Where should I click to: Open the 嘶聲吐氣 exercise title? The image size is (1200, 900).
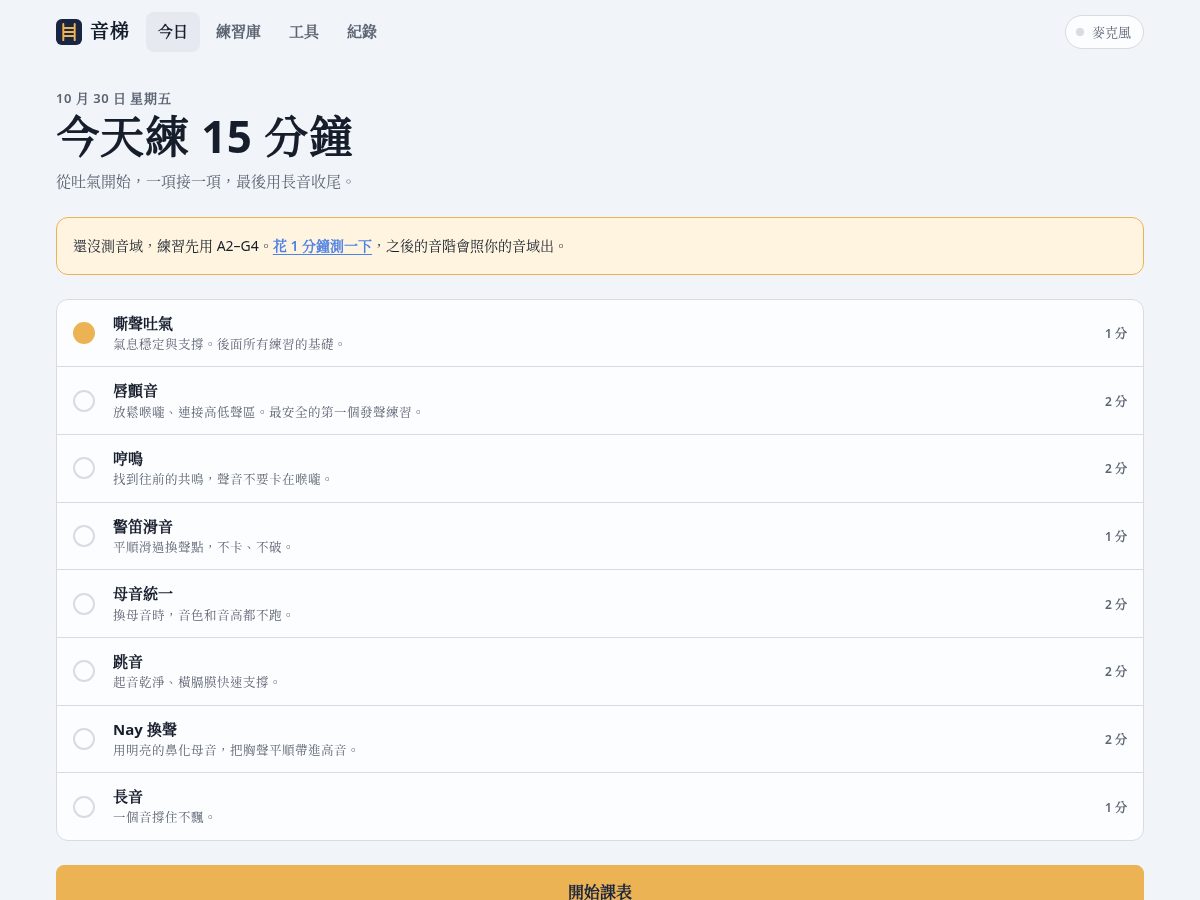143,324
